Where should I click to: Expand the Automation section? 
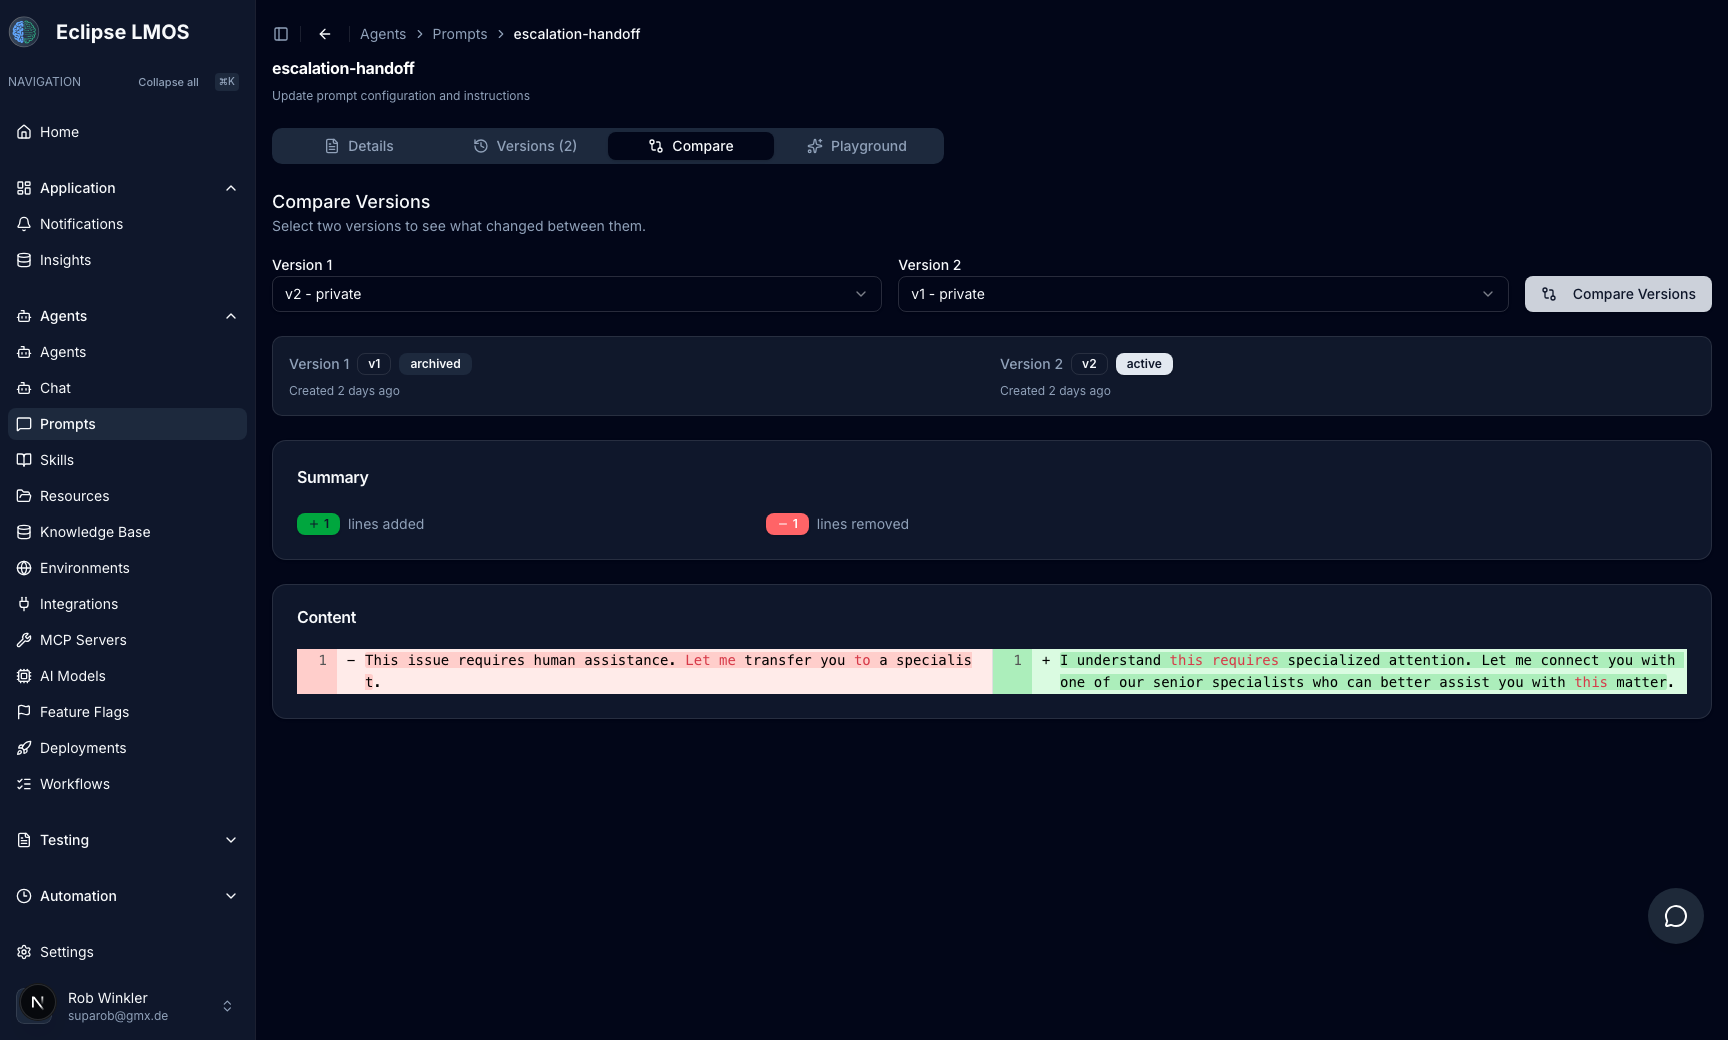click(x=127, y=896)
